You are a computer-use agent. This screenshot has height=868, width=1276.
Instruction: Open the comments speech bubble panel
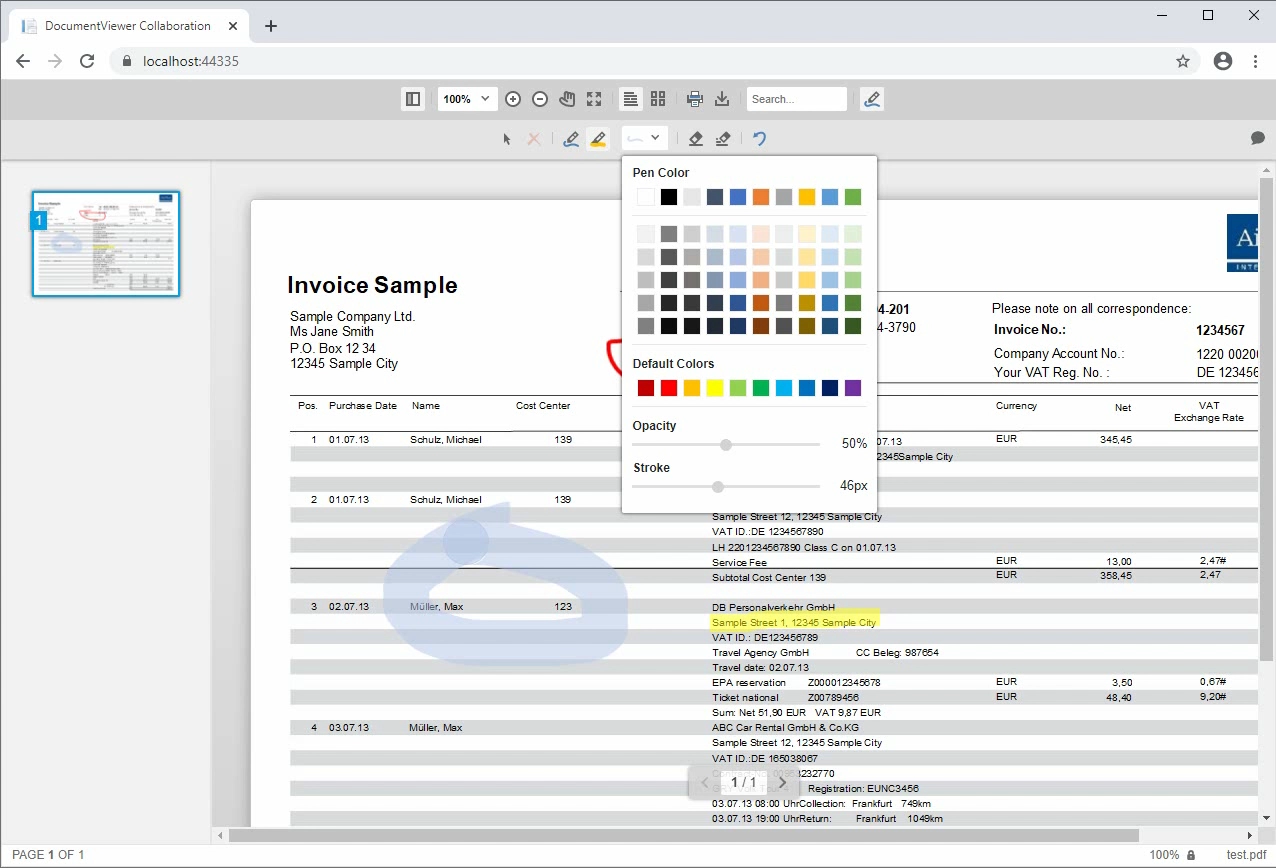tap(1258, 138)
